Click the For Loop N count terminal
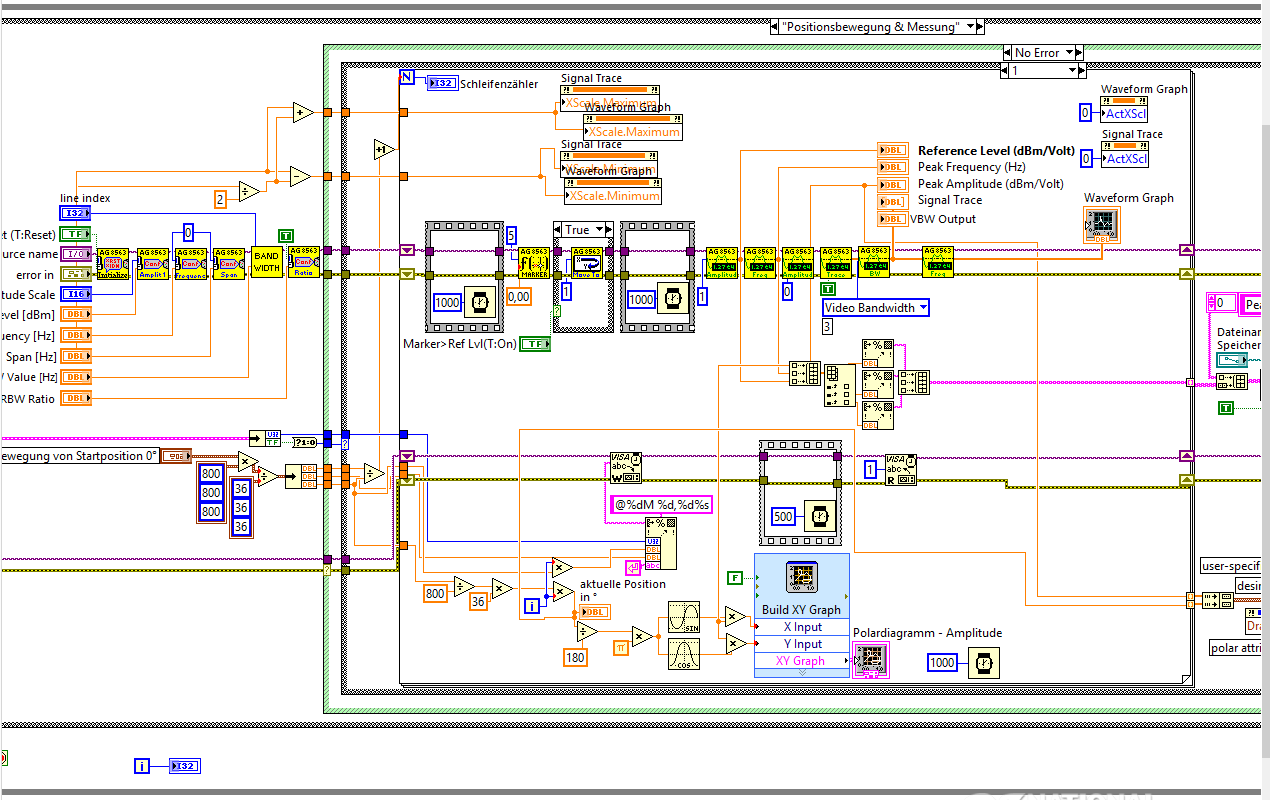1270x800 pixels. point(406,77)
